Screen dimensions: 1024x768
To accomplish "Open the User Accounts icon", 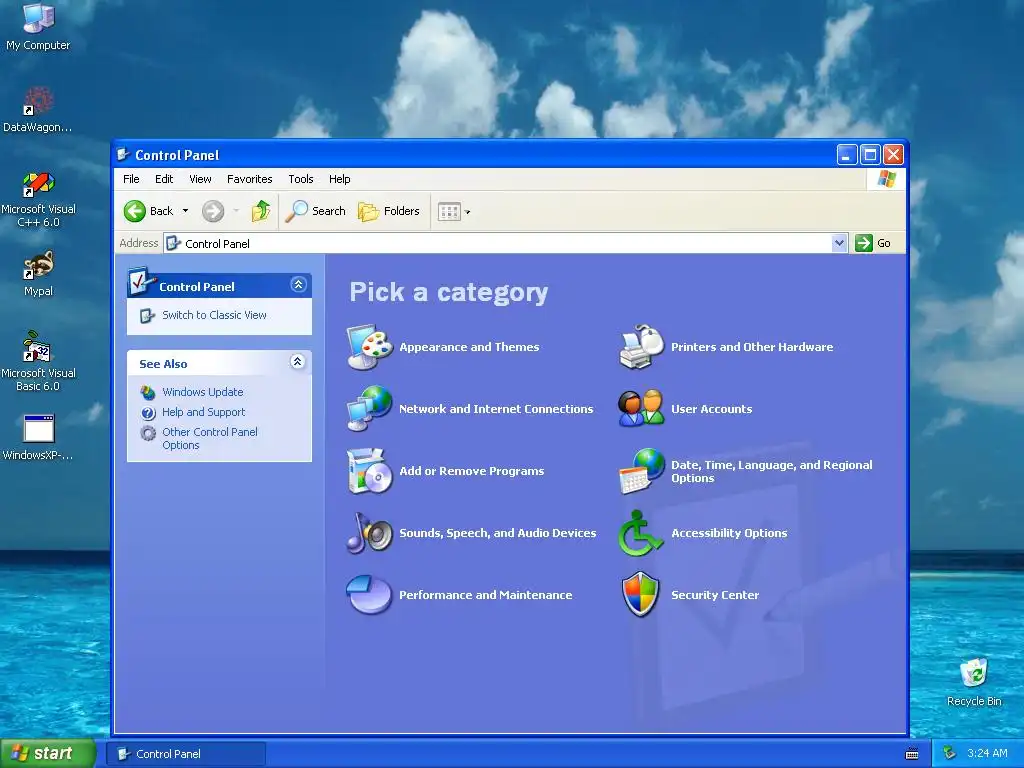I will pyautogui.click(x=641, y=409).
